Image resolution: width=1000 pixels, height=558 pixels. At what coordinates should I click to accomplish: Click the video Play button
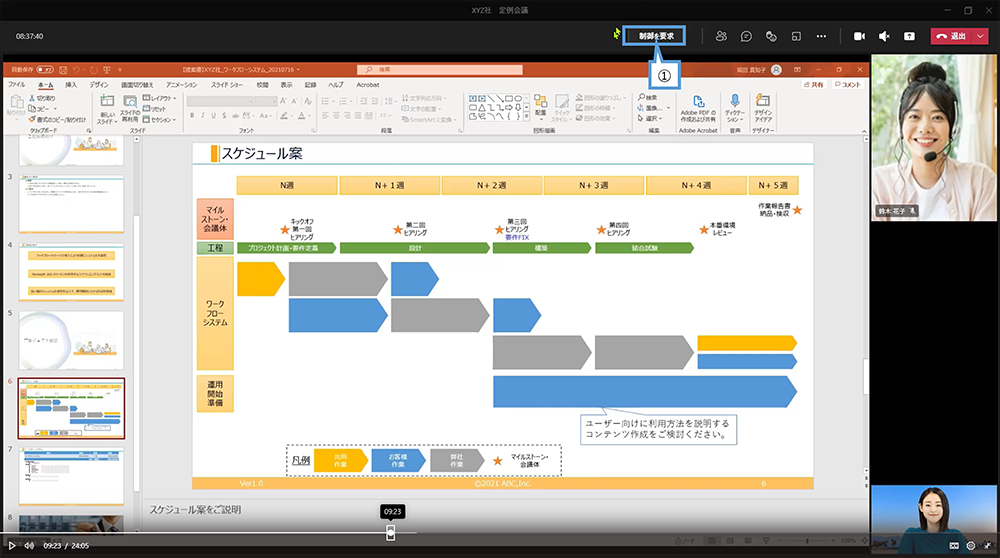[11, 546]
